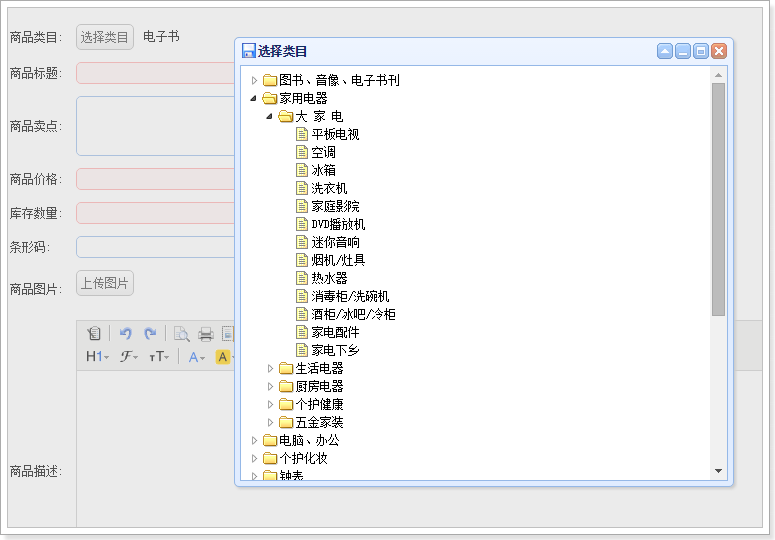The width and height of the screenshot is (775, 540).
Task: Expand the 厨房电器 folder
Action: [270, 386]
